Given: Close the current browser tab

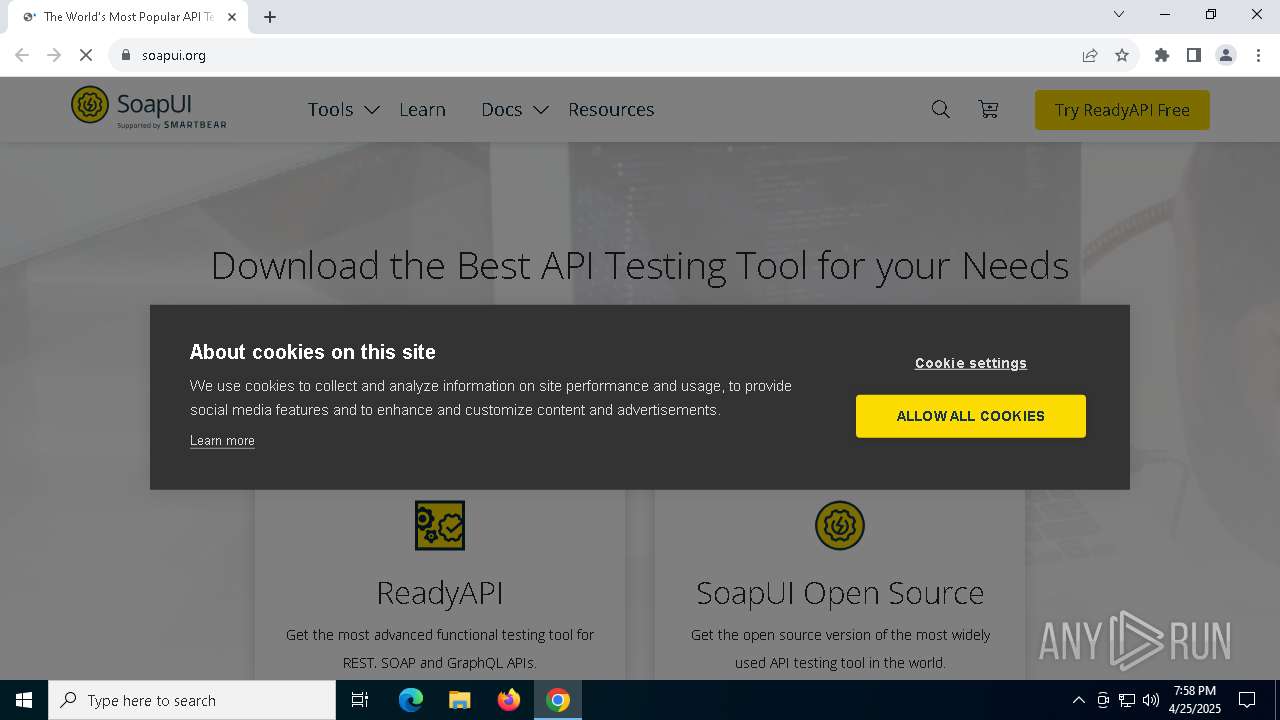Looking at the screenshot, I should point(232,17).
